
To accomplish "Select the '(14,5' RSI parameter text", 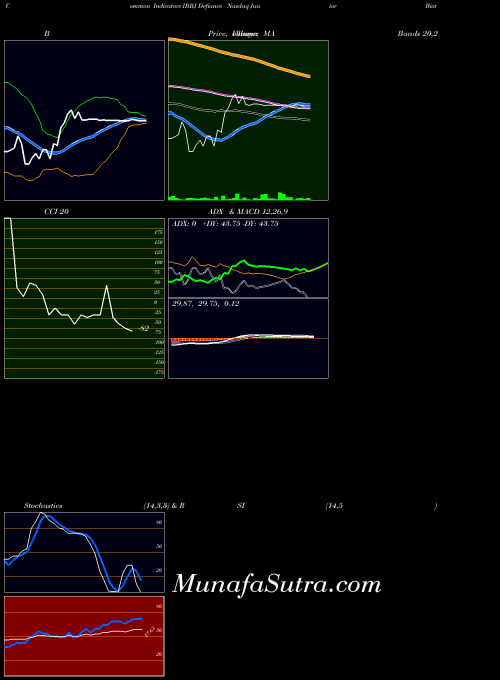I will click(x=334, y=506).
